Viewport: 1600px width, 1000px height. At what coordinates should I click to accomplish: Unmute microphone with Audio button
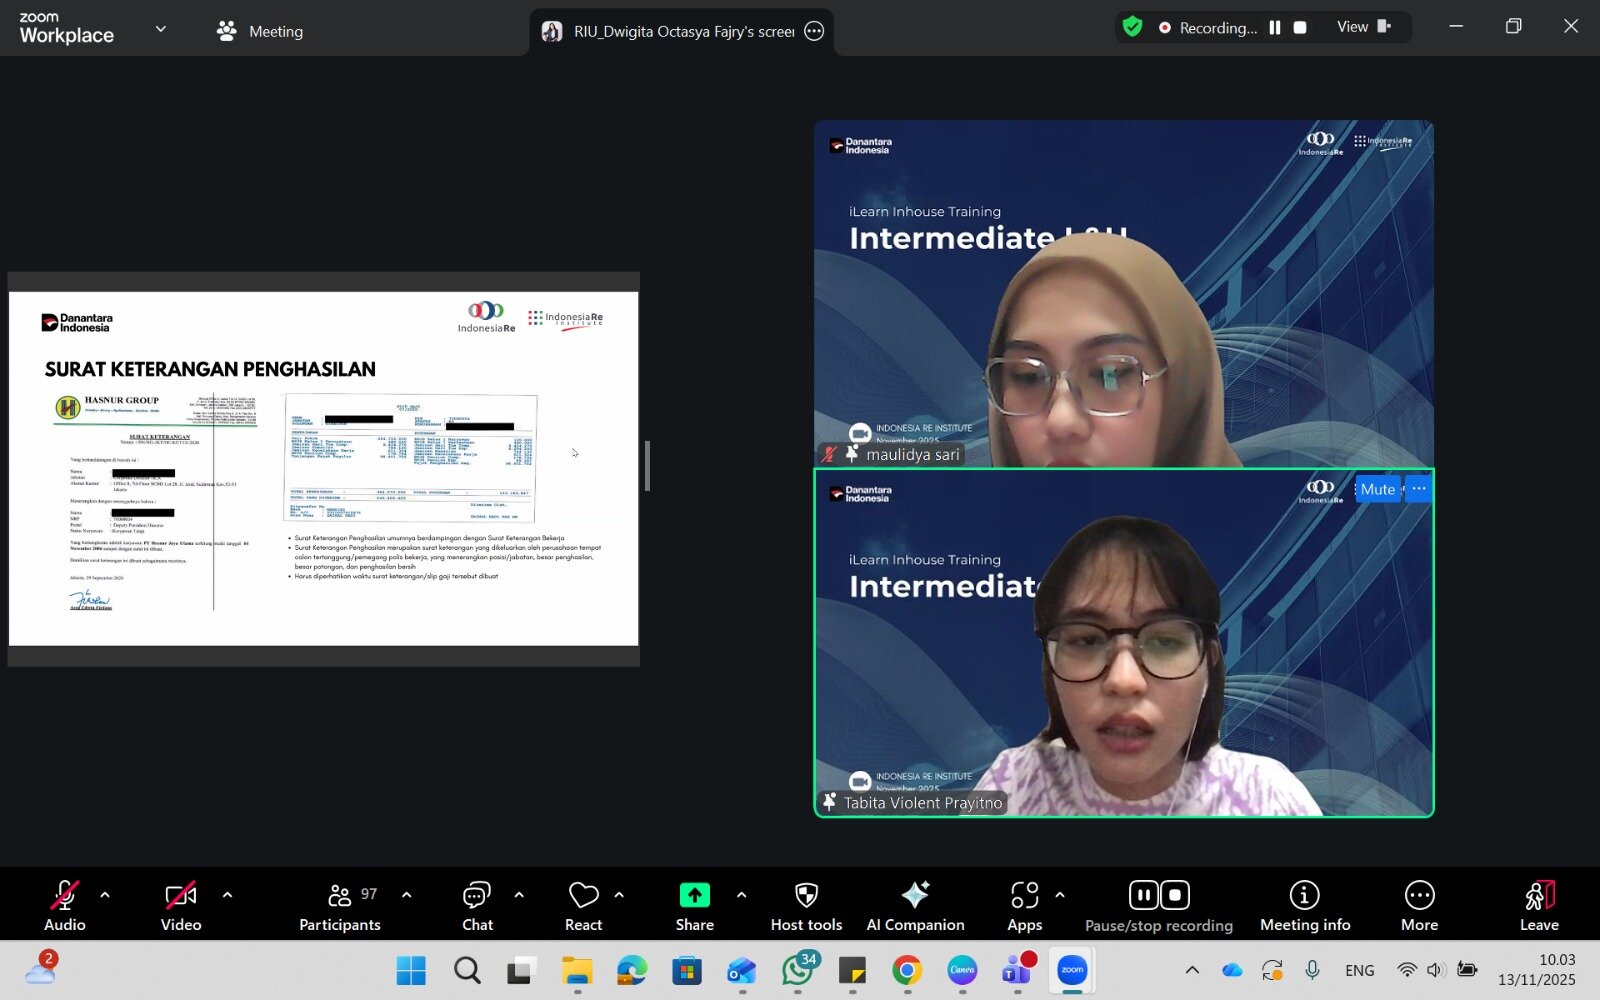tap(65, 895)
